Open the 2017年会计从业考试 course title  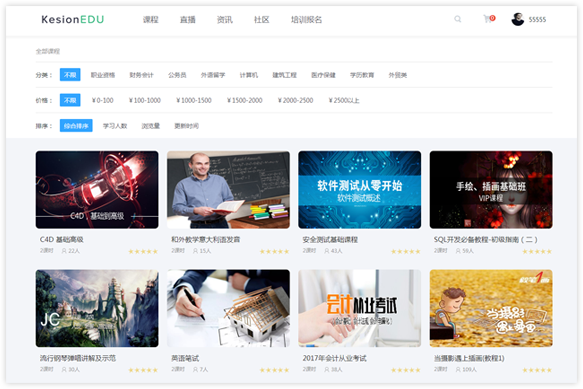coord(334,358)
